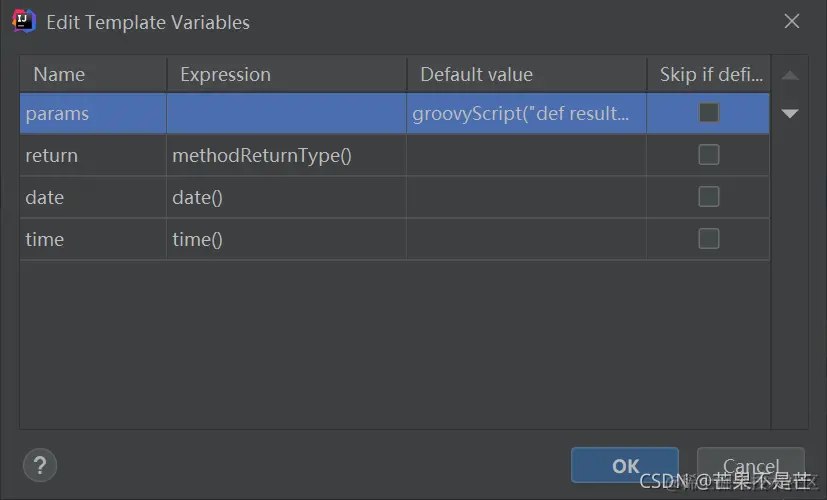Toggle Skip if defined for params
The width and height of the screenshot is (827, 500).
pyautogui.click(x=708, y=112)
